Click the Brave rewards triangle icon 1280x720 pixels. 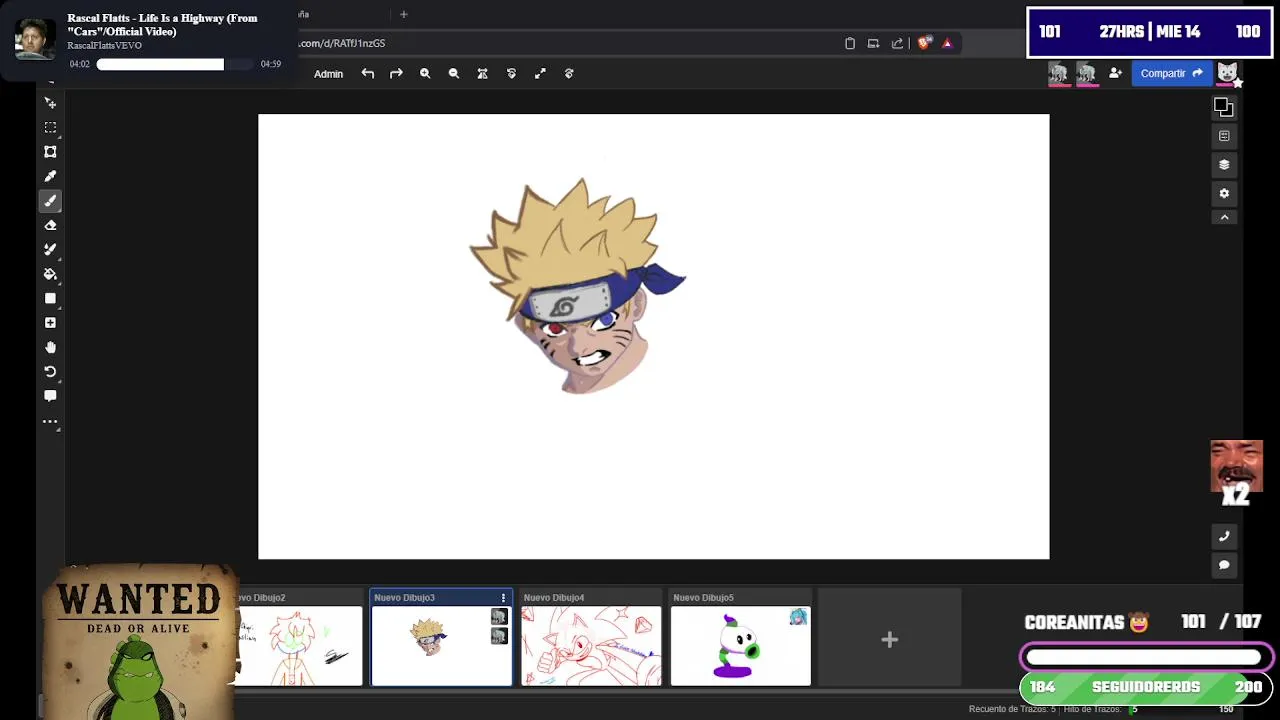[947, 43]
